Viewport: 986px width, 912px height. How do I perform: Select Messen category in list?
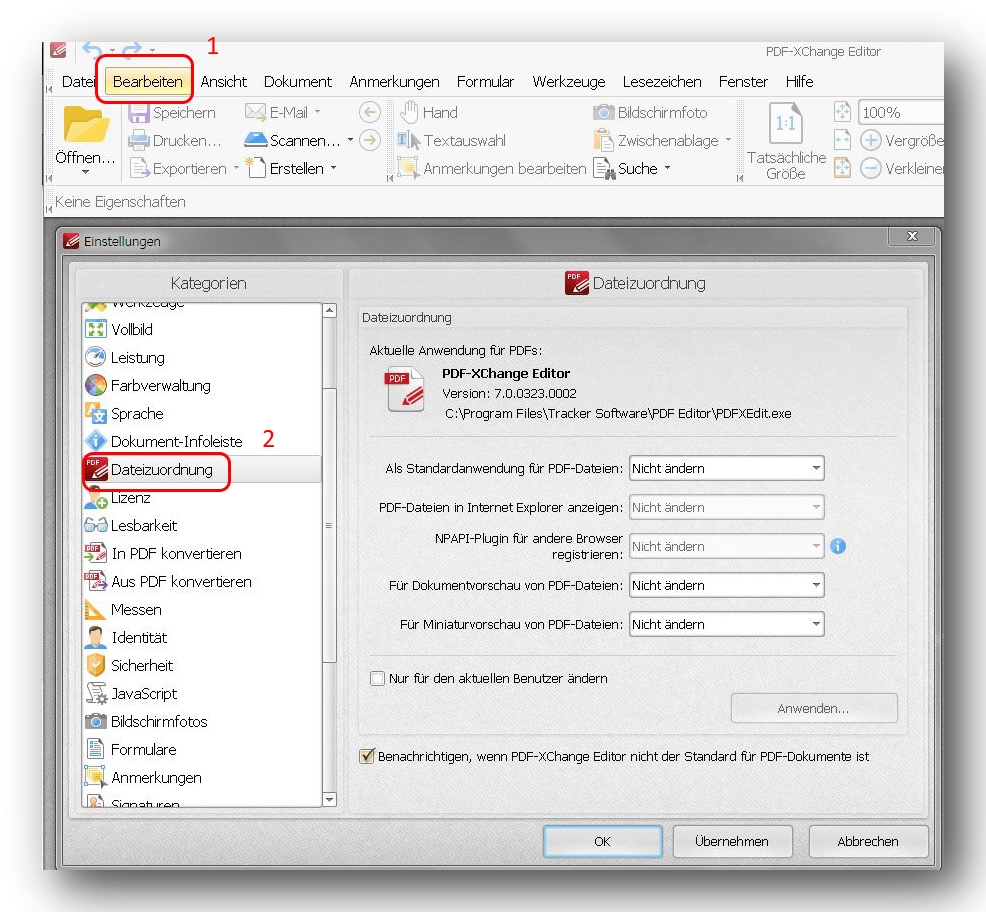coord(201,609)
